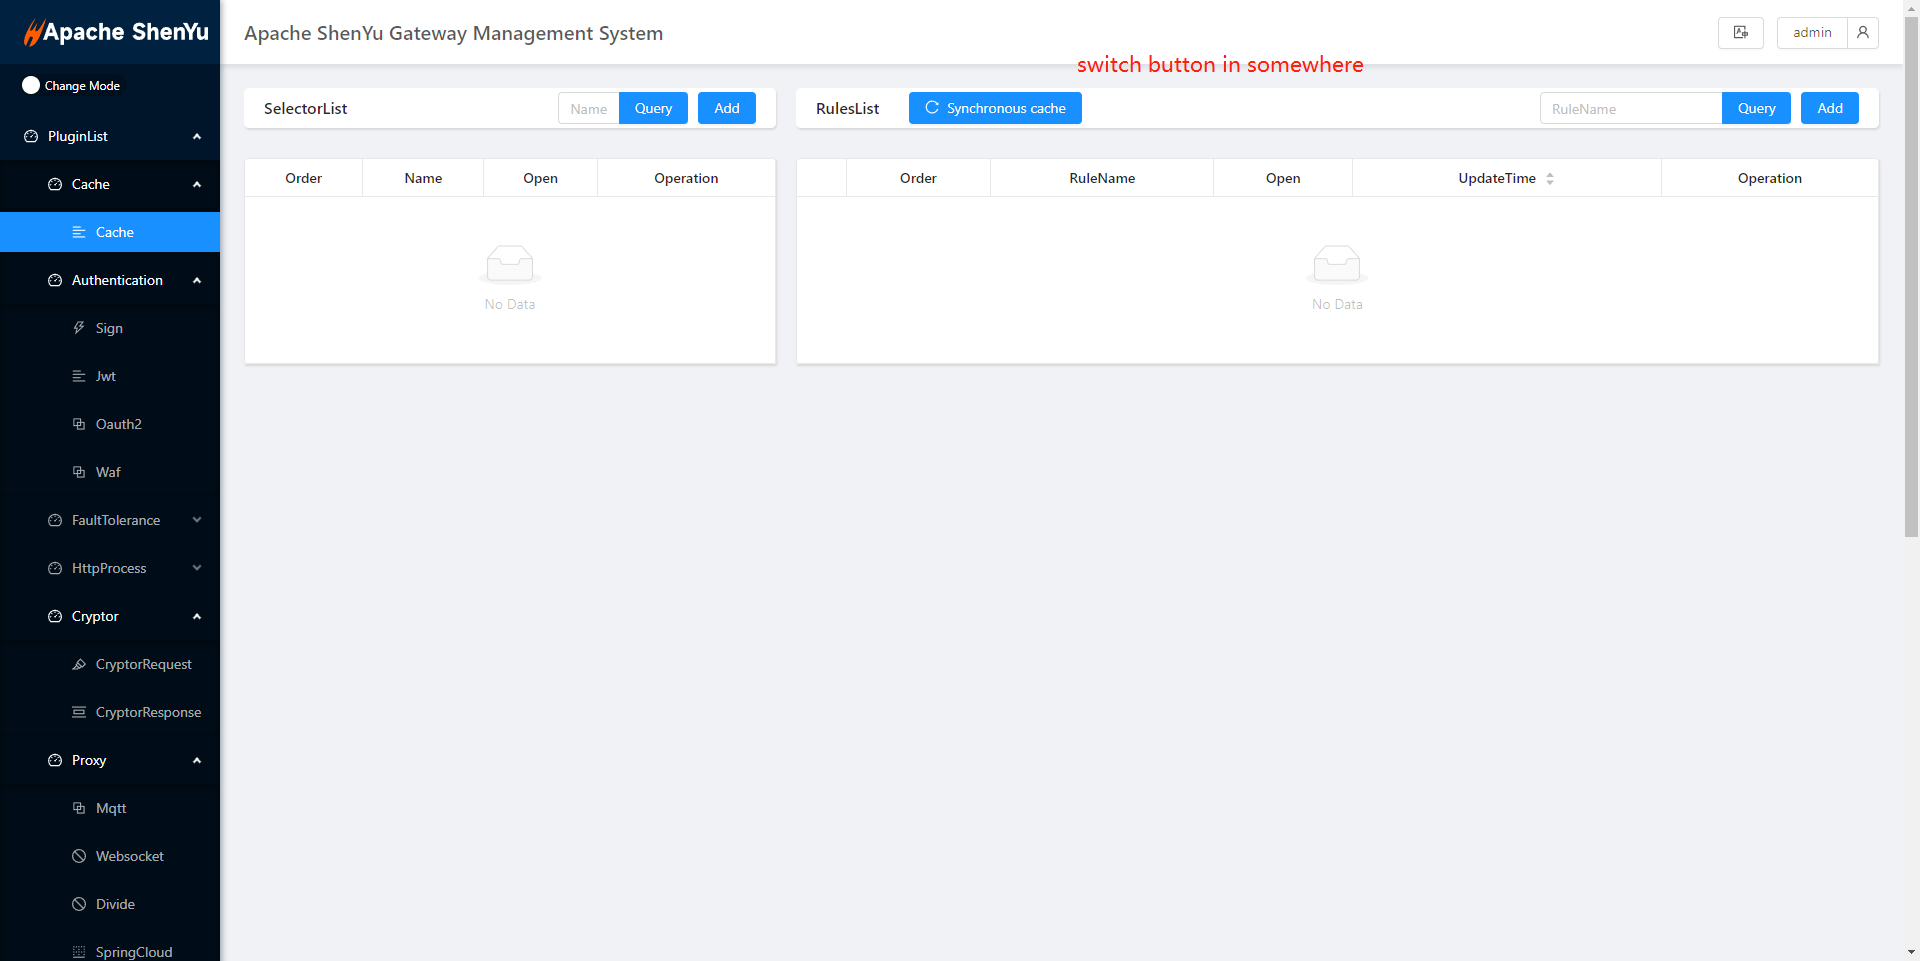1920x961 pixels.
Task: Click the Mqtt block icon
Action: 79,808
